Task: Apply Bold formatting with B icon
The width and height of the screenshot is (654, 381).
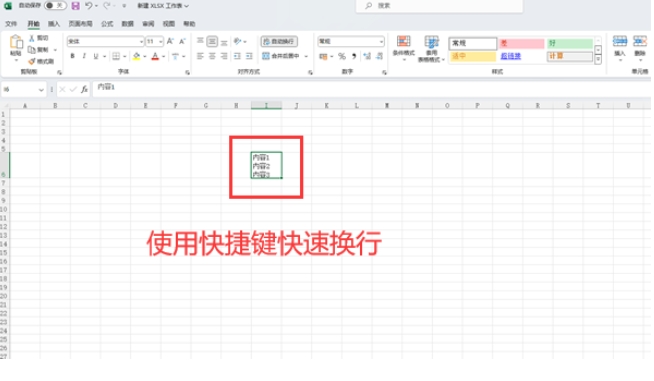Action: pos(73,56)
